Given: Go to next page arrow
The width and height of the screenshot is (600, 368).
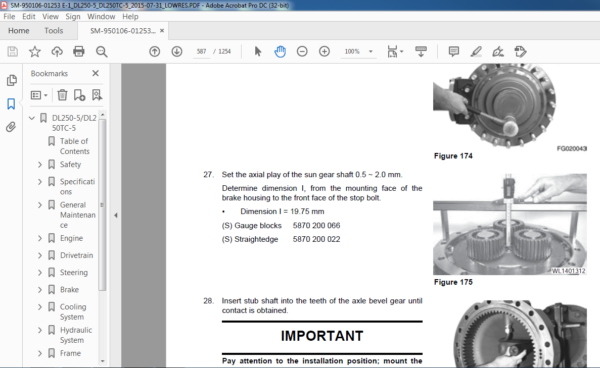Looking at the screenshot, I should [176, 51].
